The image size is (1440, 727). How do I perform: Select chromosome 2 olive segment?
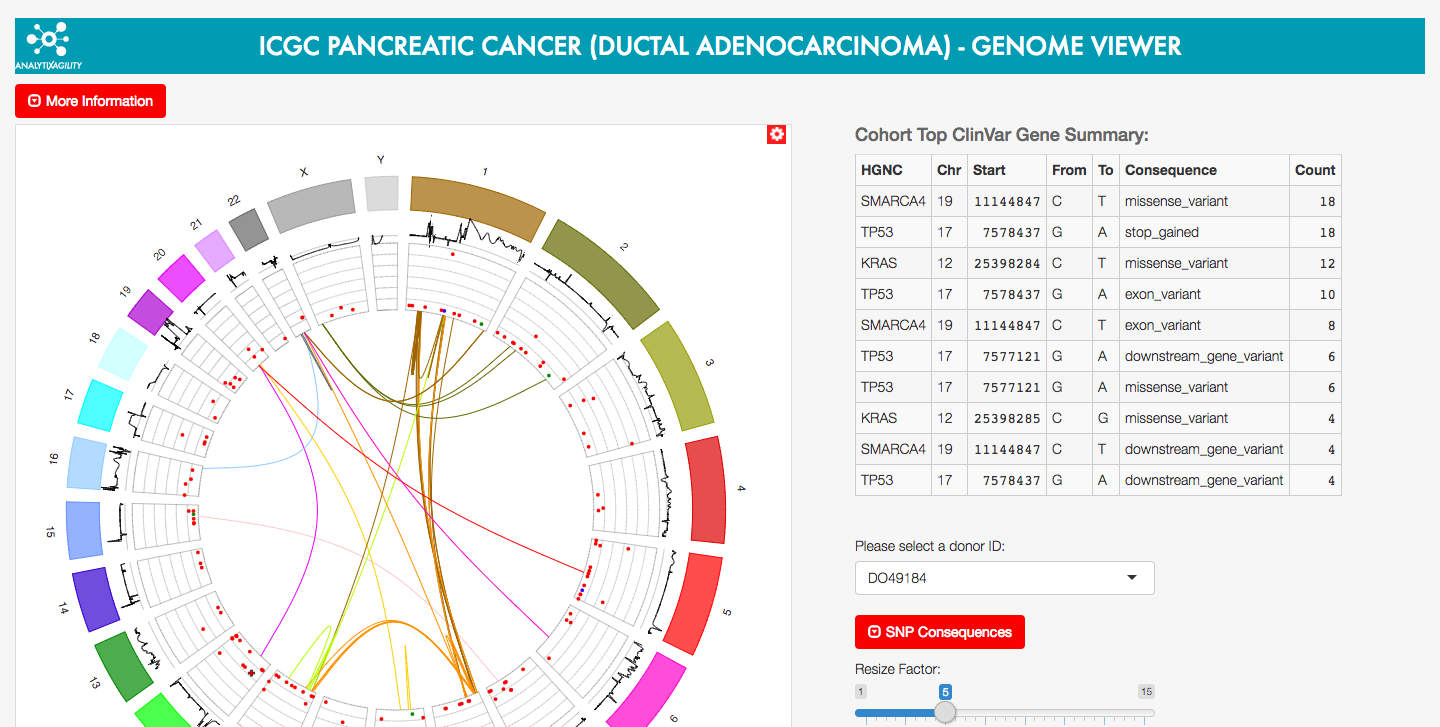tap(600, 272)
